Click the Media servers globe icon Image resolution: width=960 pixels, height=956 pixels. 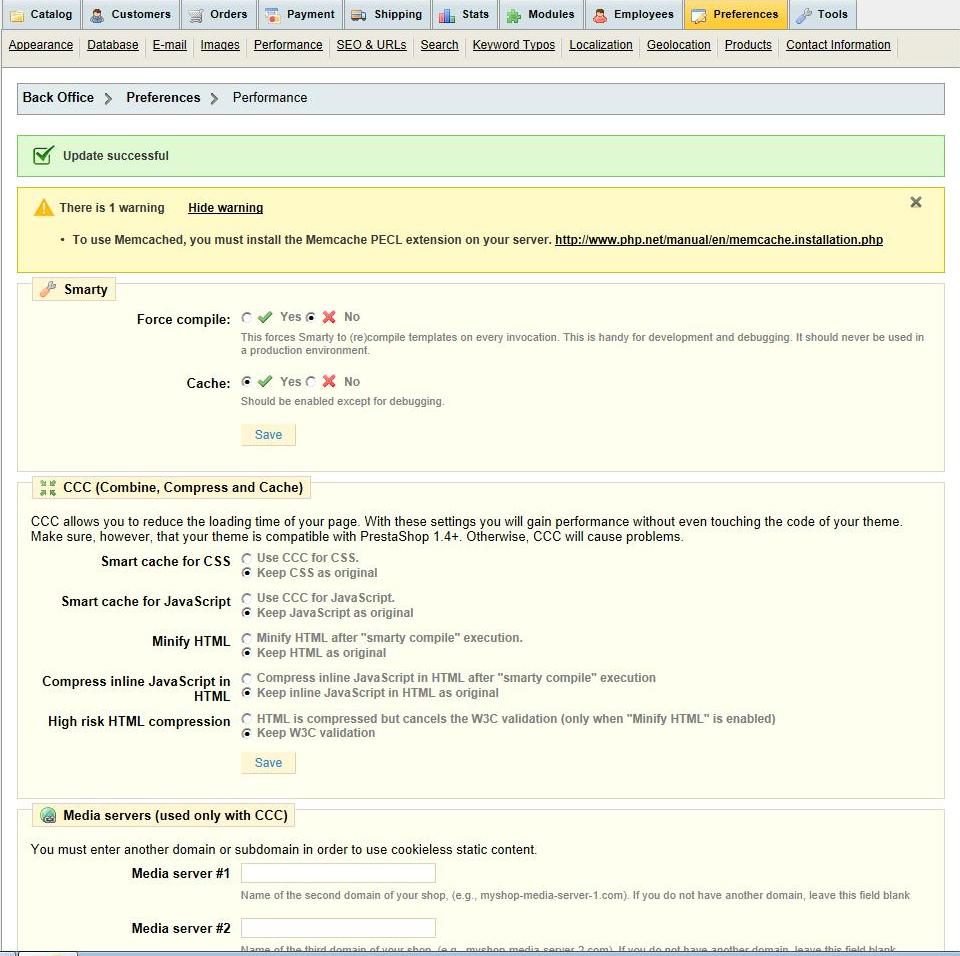coord(48,815)
